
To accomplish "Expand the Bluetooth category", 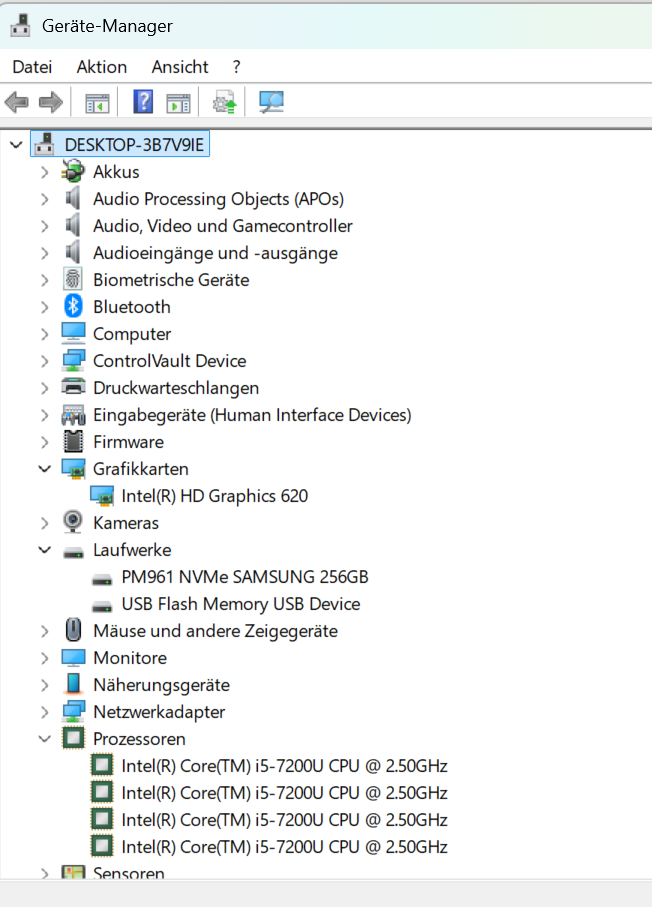I will pyautogui.click(x=45, y=307).
